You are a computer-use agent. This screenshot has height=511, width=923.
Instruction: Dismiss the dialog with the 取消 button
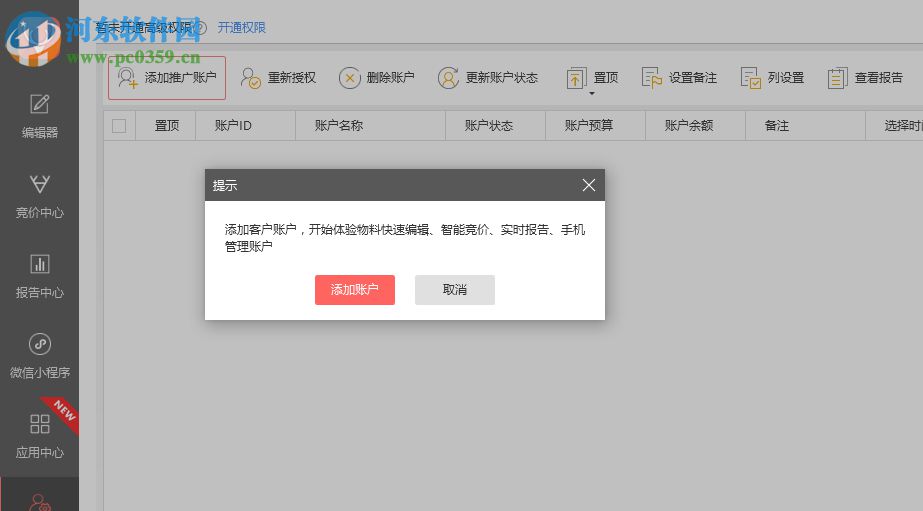click(455, 290)
